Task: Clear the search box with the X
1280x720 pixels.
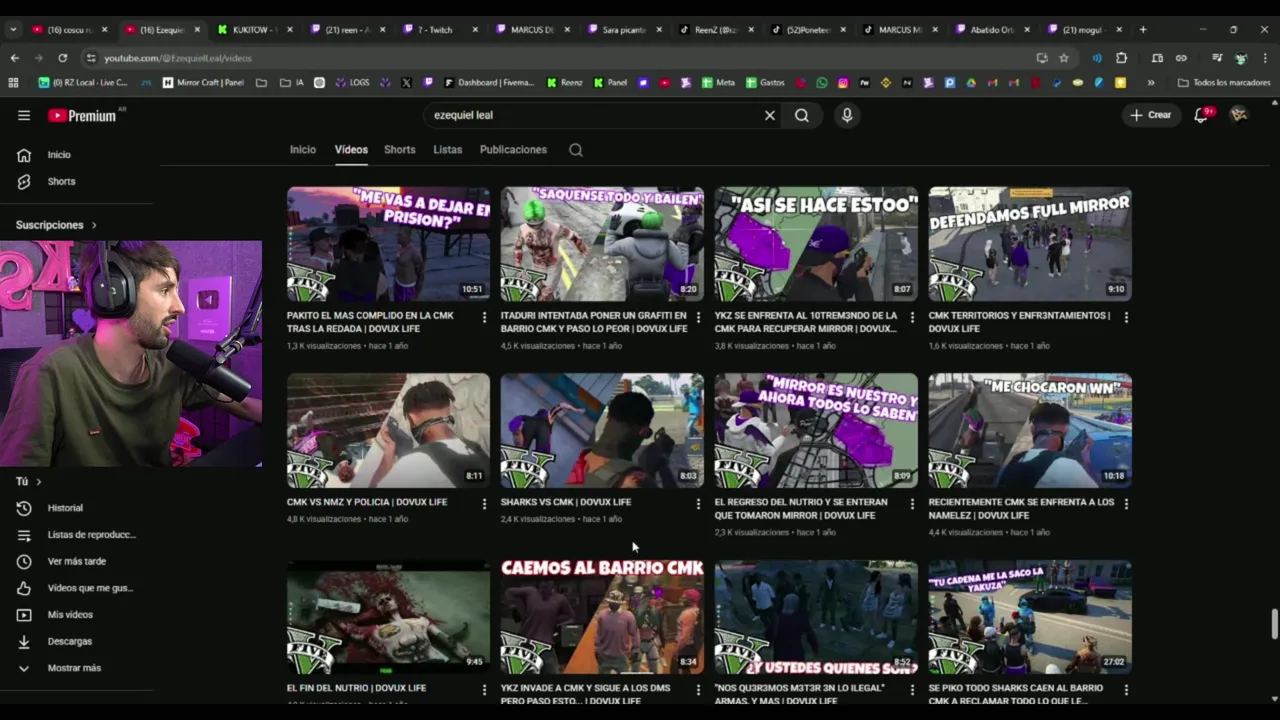Action: tap(770, 115)
